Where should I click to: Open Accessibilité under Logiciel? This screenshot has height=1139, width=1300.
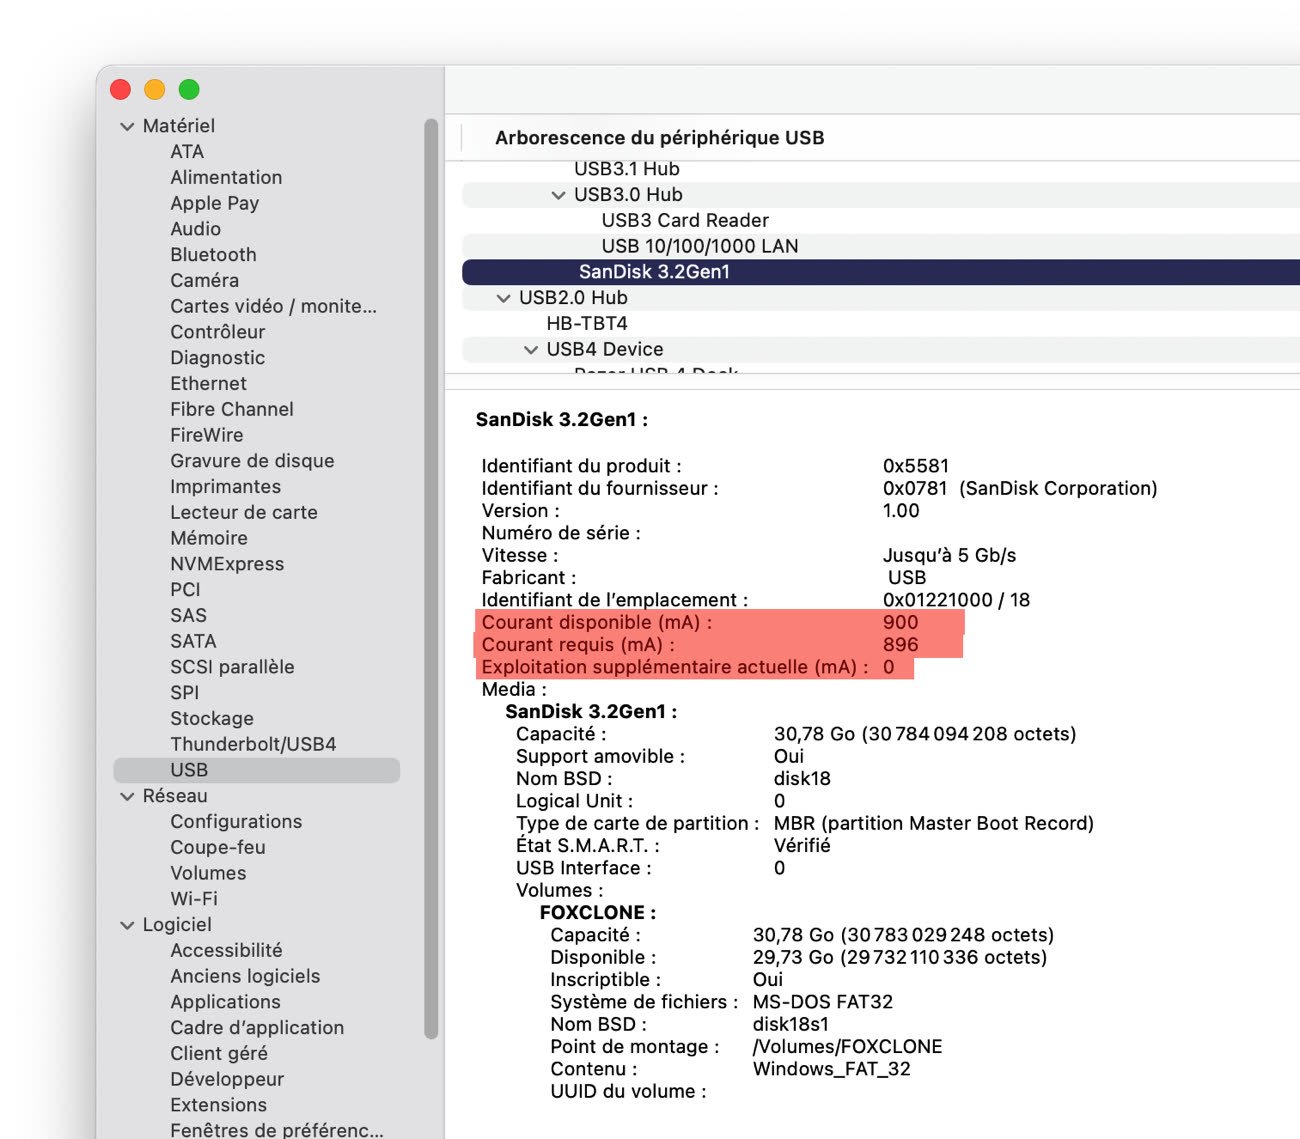(x=226, y=950)
